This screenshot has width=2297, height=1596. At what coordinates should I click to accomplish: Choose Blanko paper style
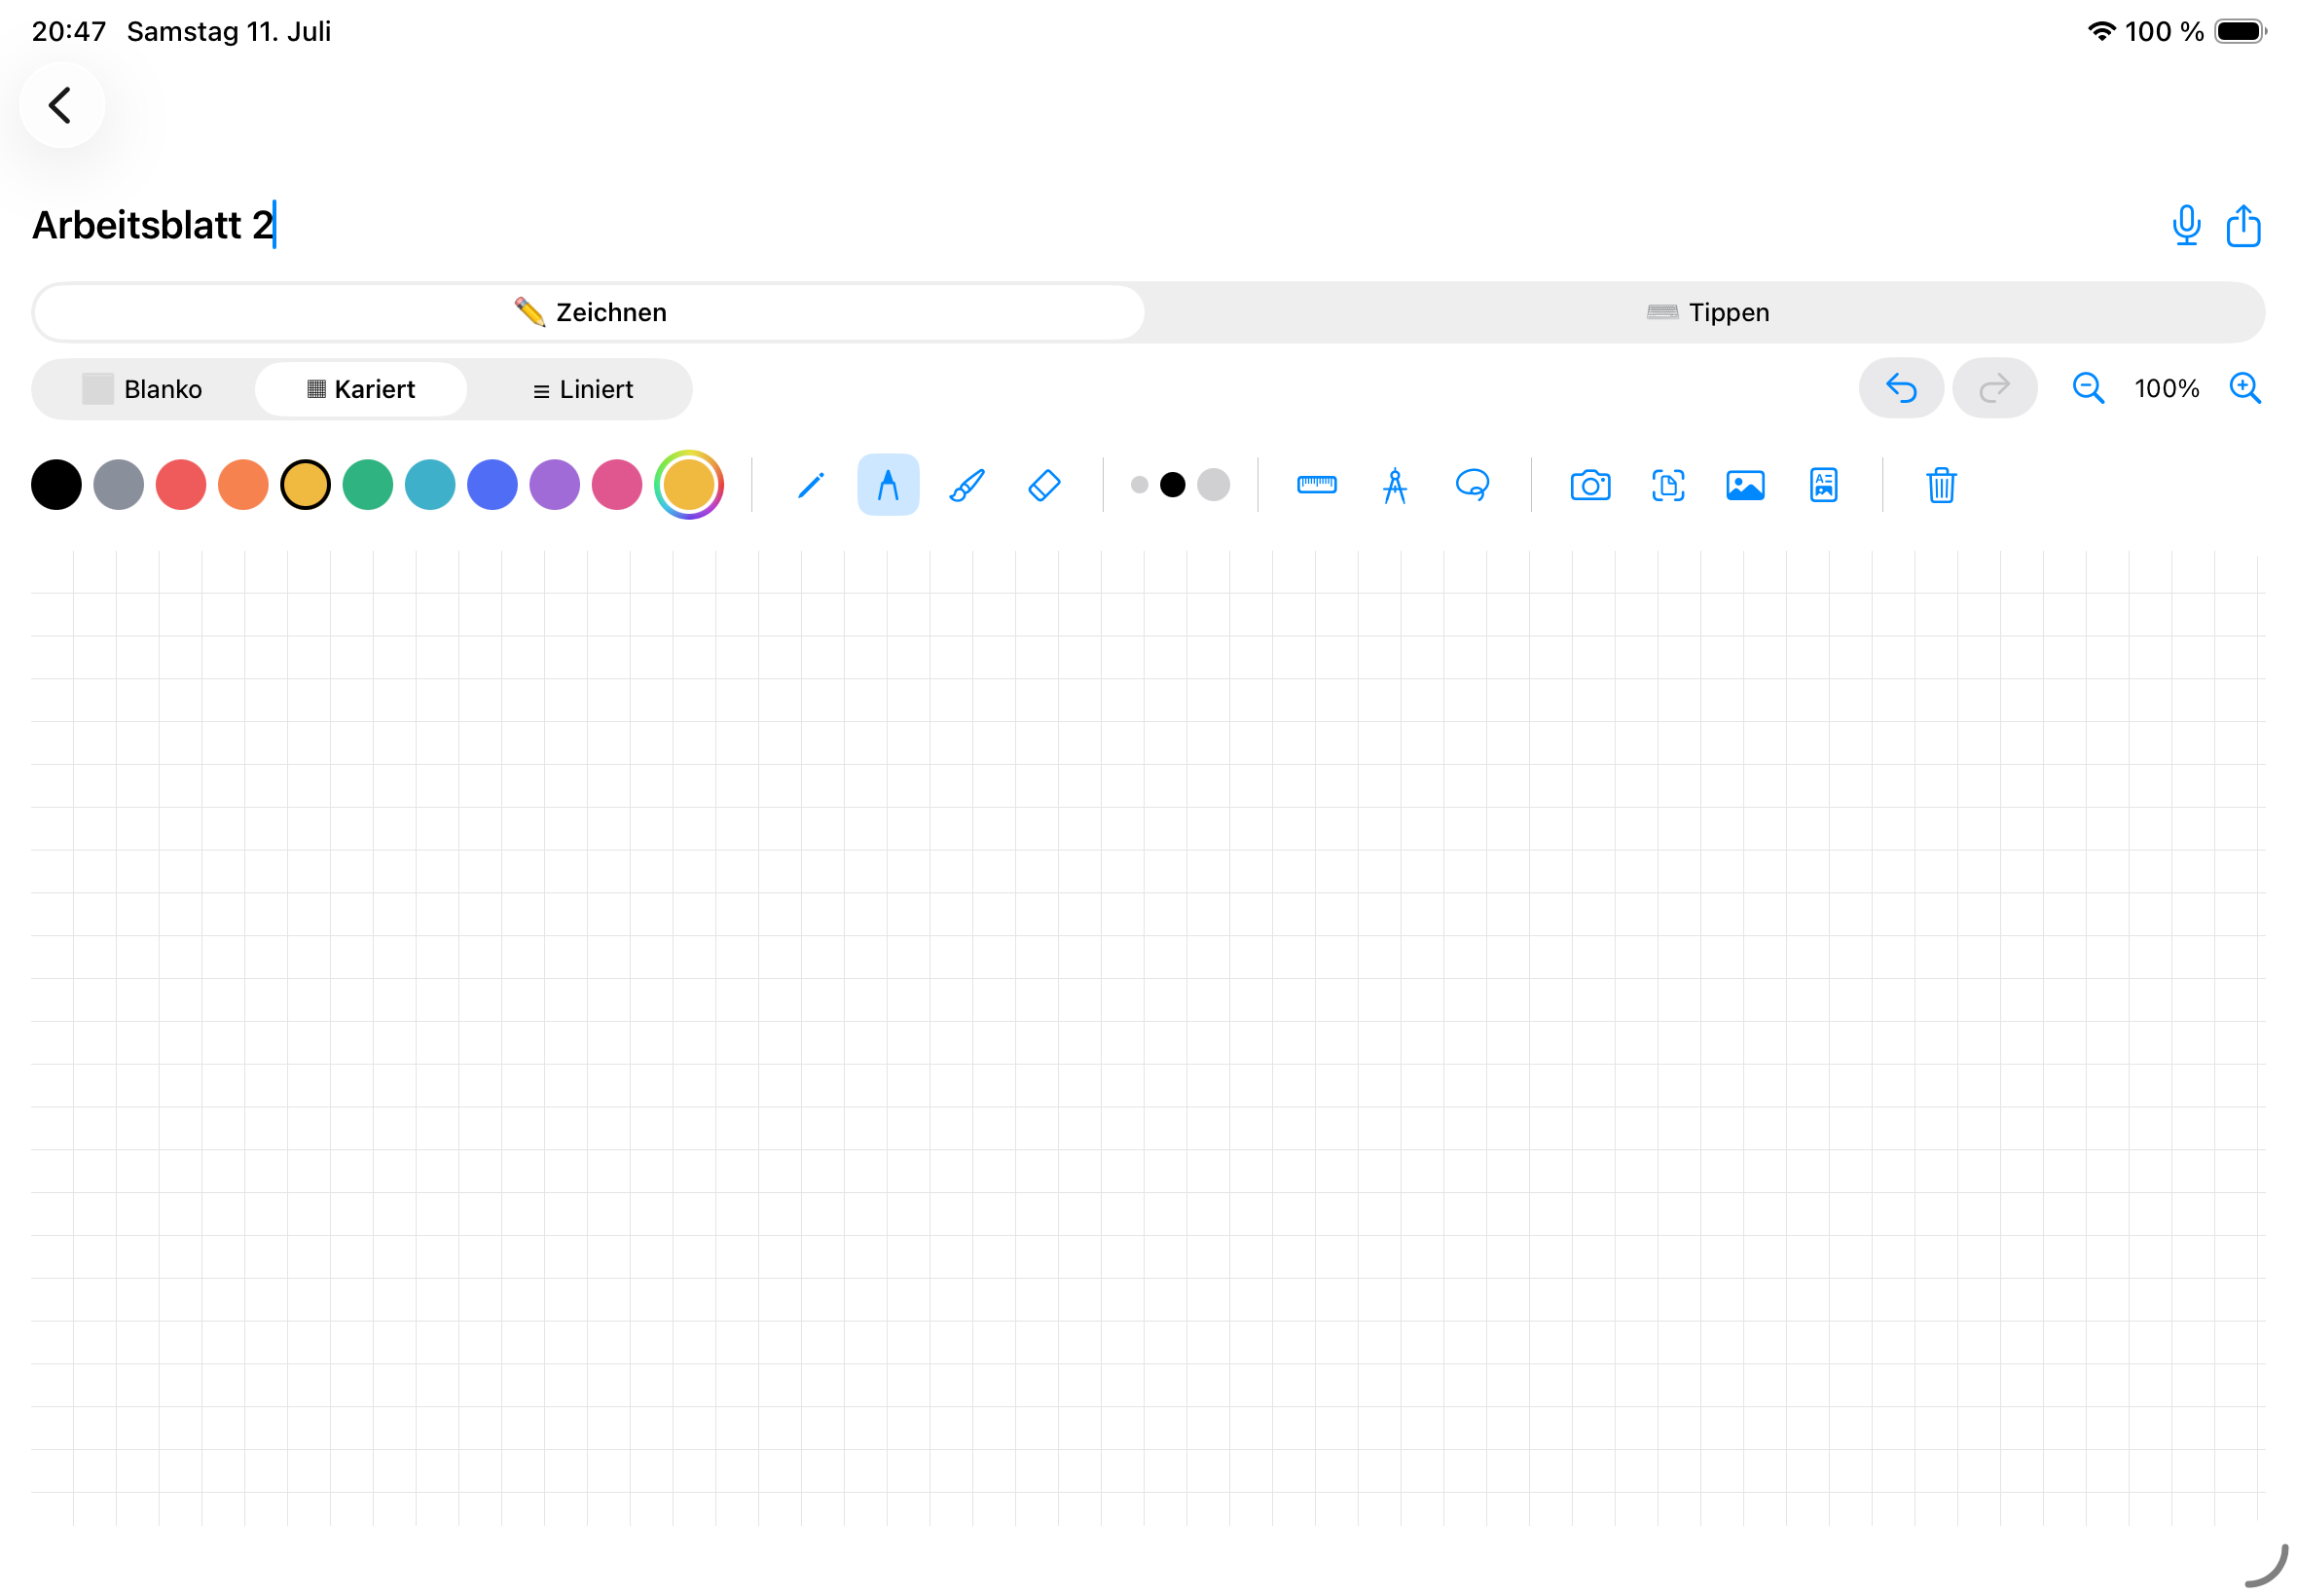coord(143,389)
